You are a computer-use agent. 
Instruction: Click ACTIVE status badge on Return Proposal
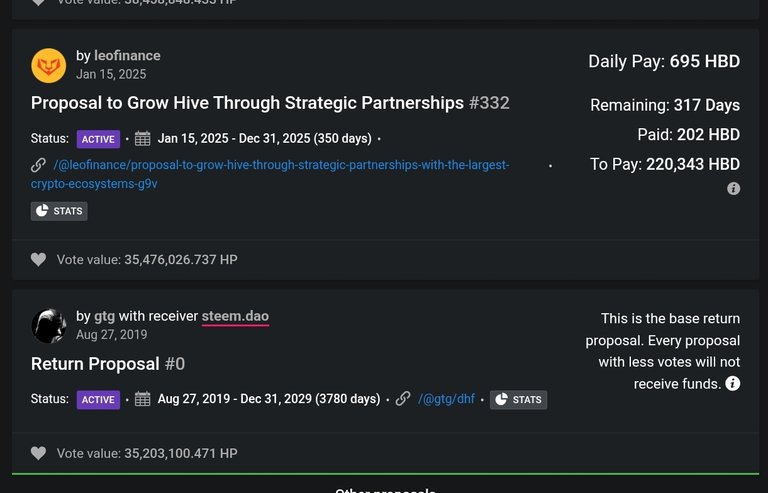[x=98, y=399]
